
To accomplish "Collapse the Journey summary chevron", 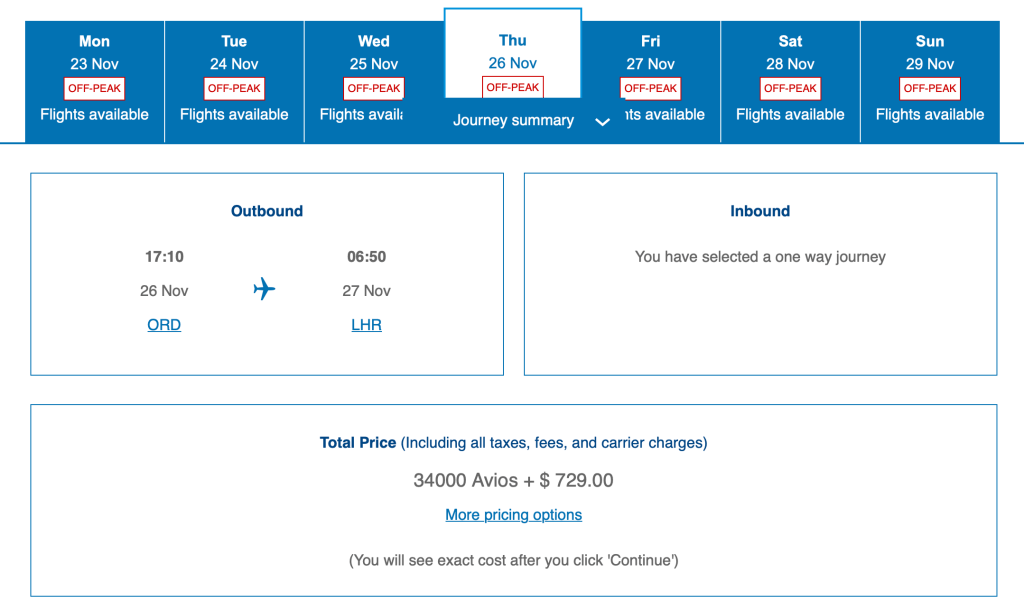I will tap(602, 122).
